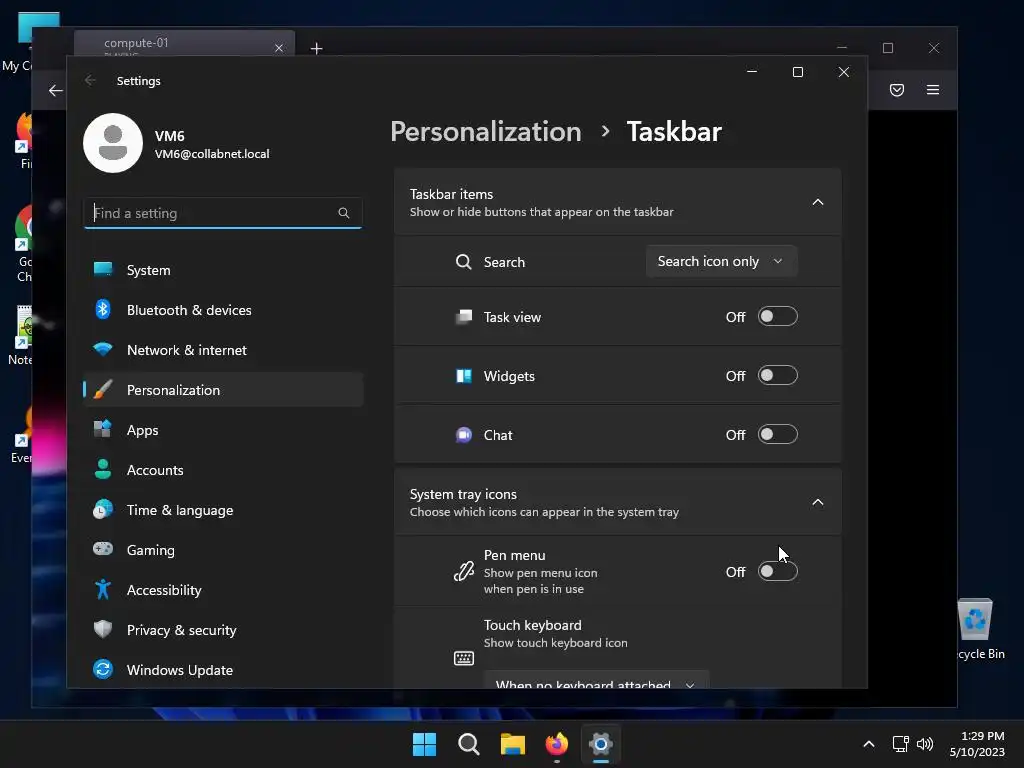1024x768 pixels.
Task: Collapse the Taskbar items section
Action: 818,202
